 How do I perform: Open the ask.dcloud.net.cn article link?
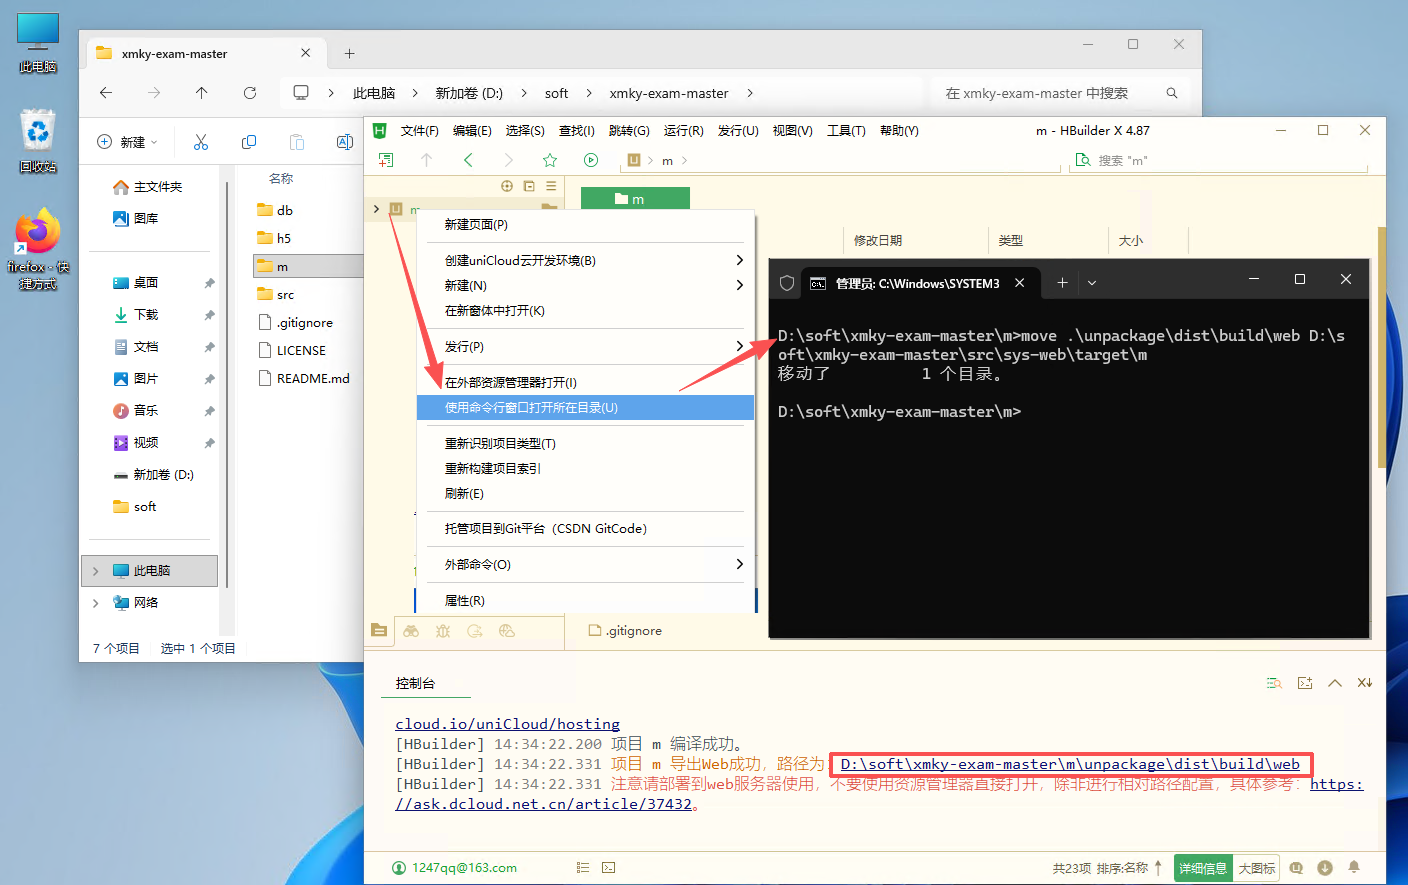coord(543,804)
